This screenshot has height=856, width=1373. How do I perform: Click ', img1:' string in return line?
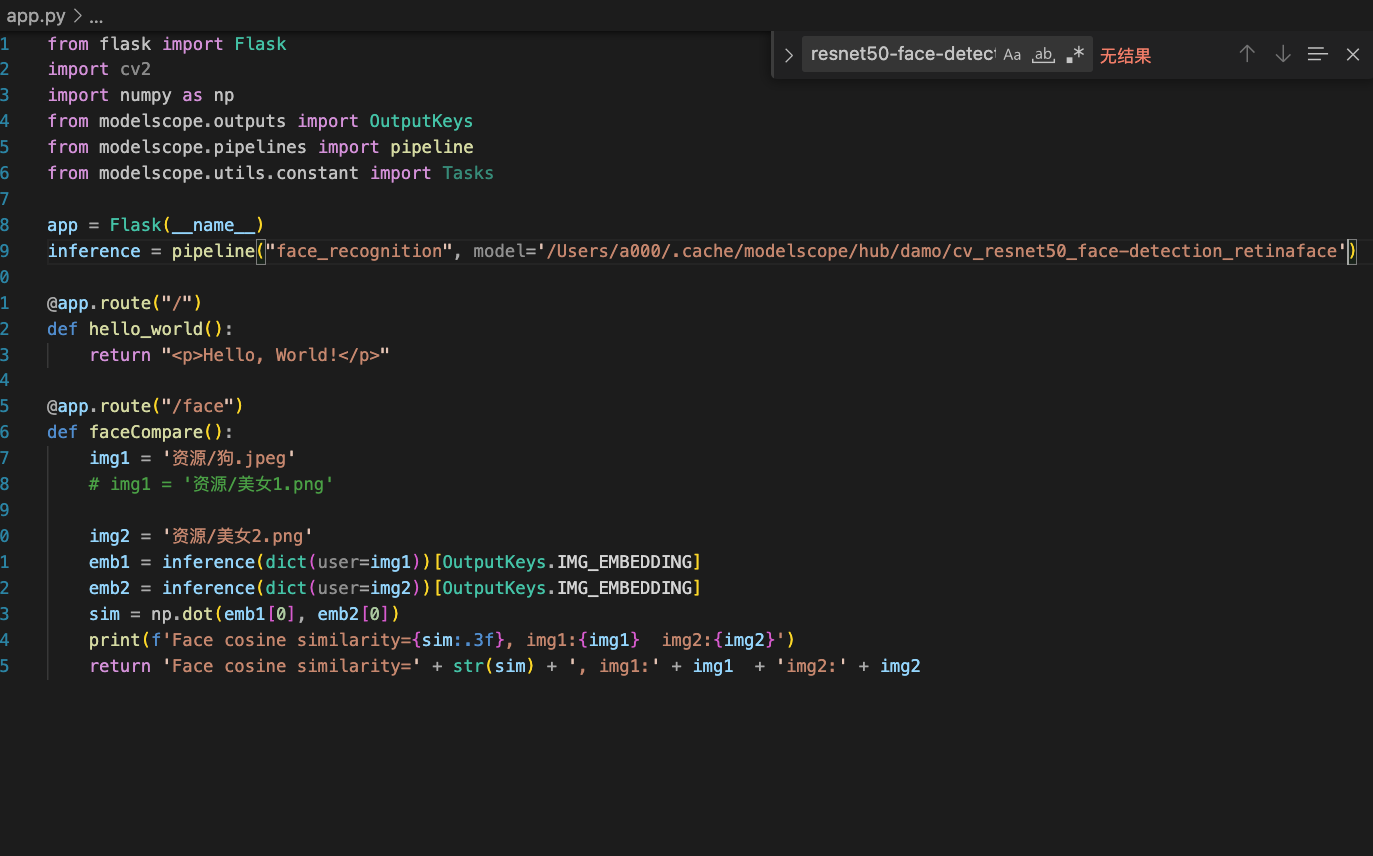(x=614, y=666)
